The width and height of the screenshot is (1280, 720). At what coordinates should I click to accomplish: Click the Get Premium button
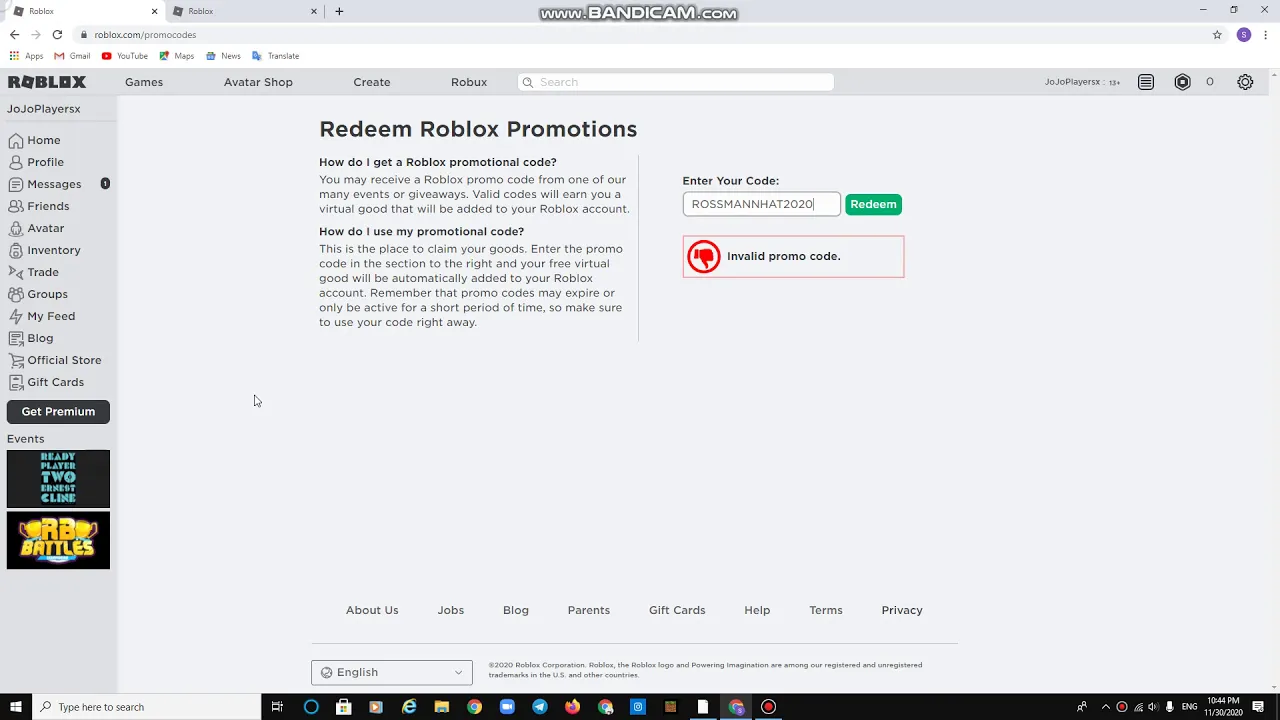[58, 412]
